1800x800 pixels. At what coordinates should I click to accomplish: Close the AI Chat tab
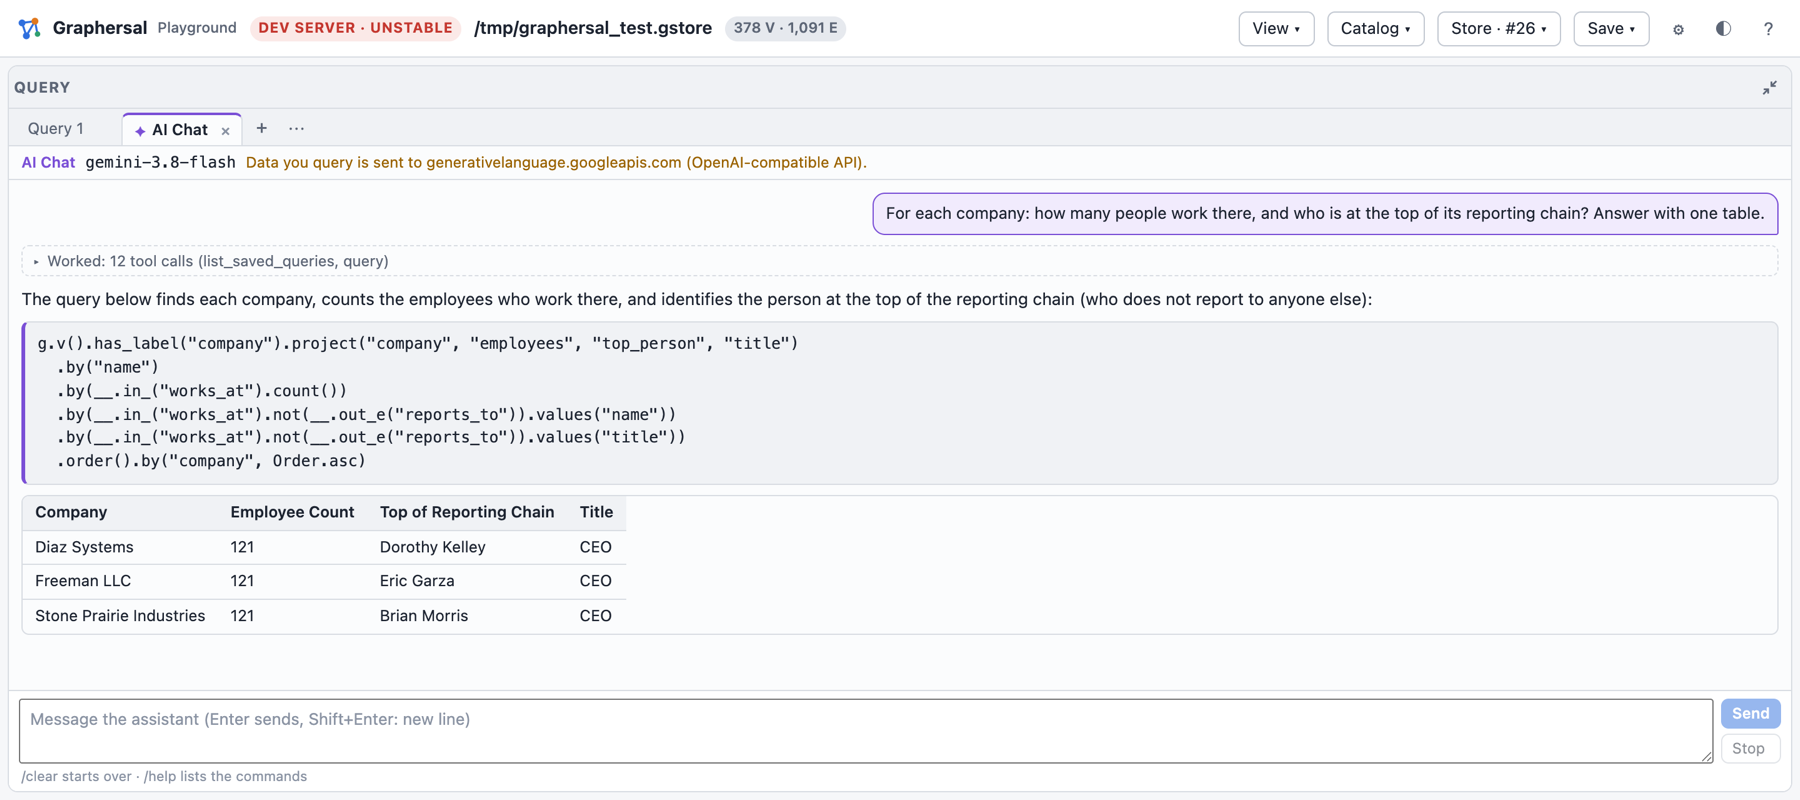[226, 131]
